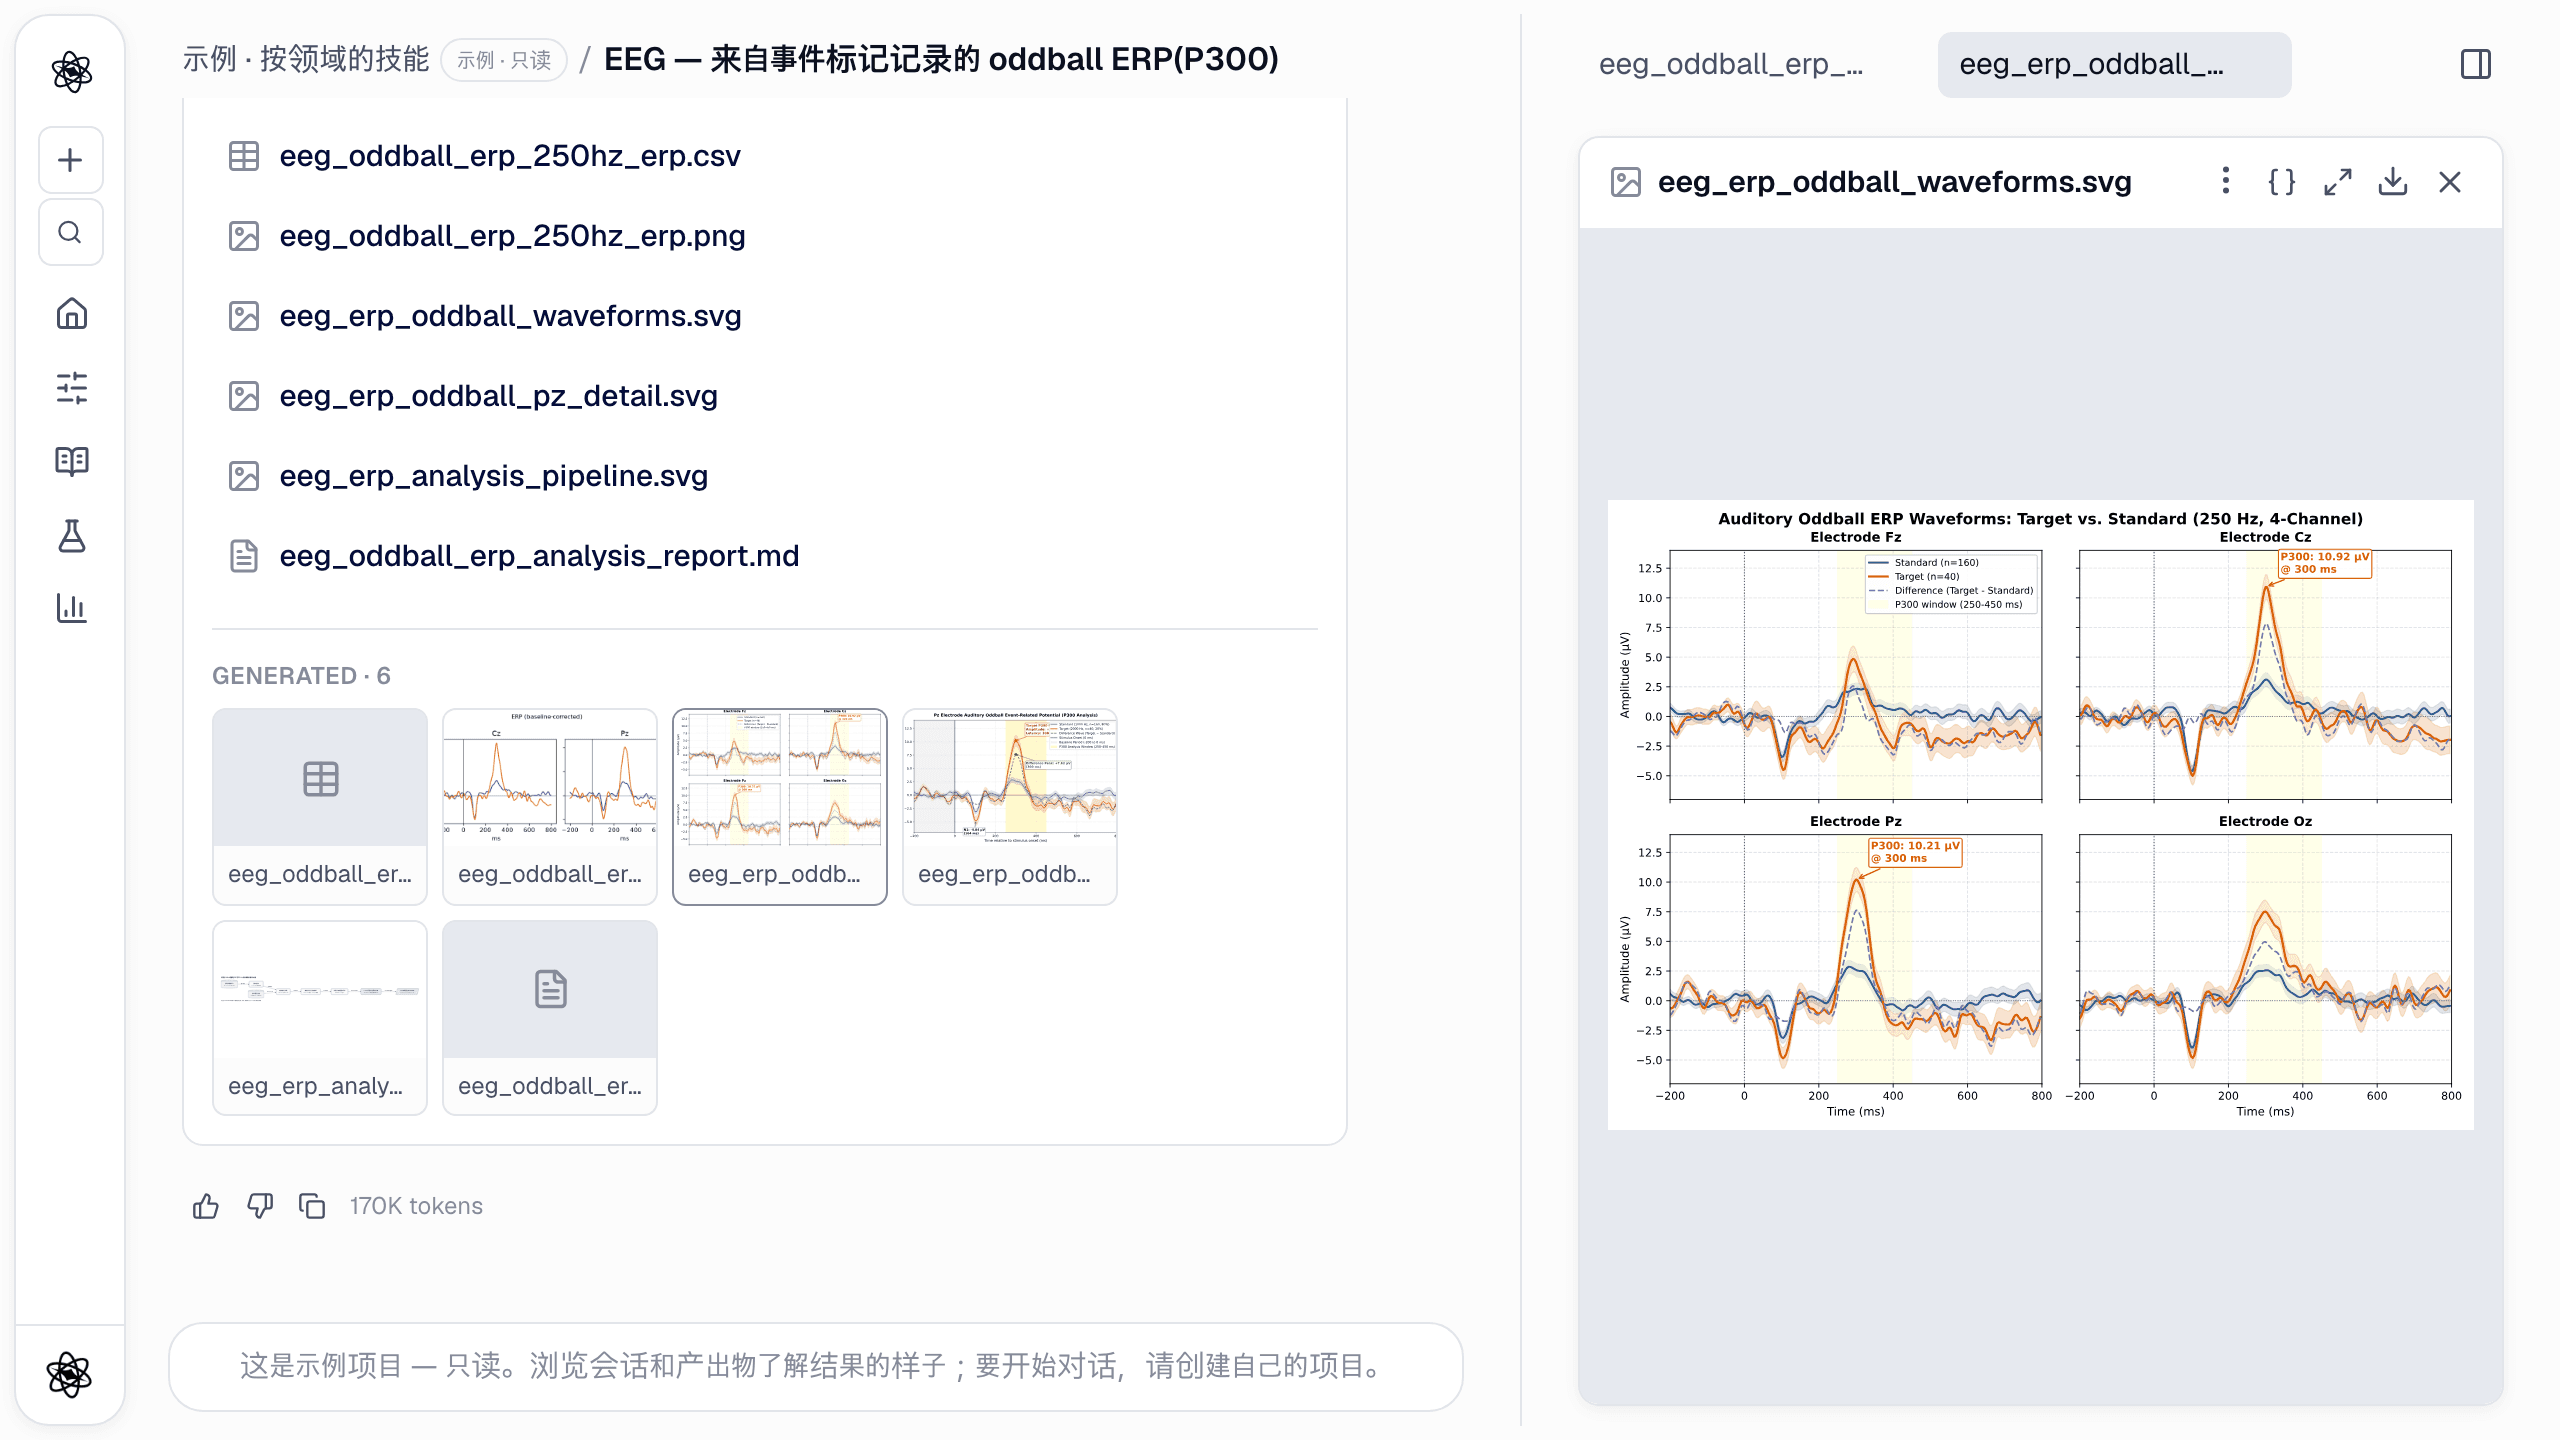
Task: Open eeg_erp_oddball_waveforms.svg in file list
Action: pos(510,316)
